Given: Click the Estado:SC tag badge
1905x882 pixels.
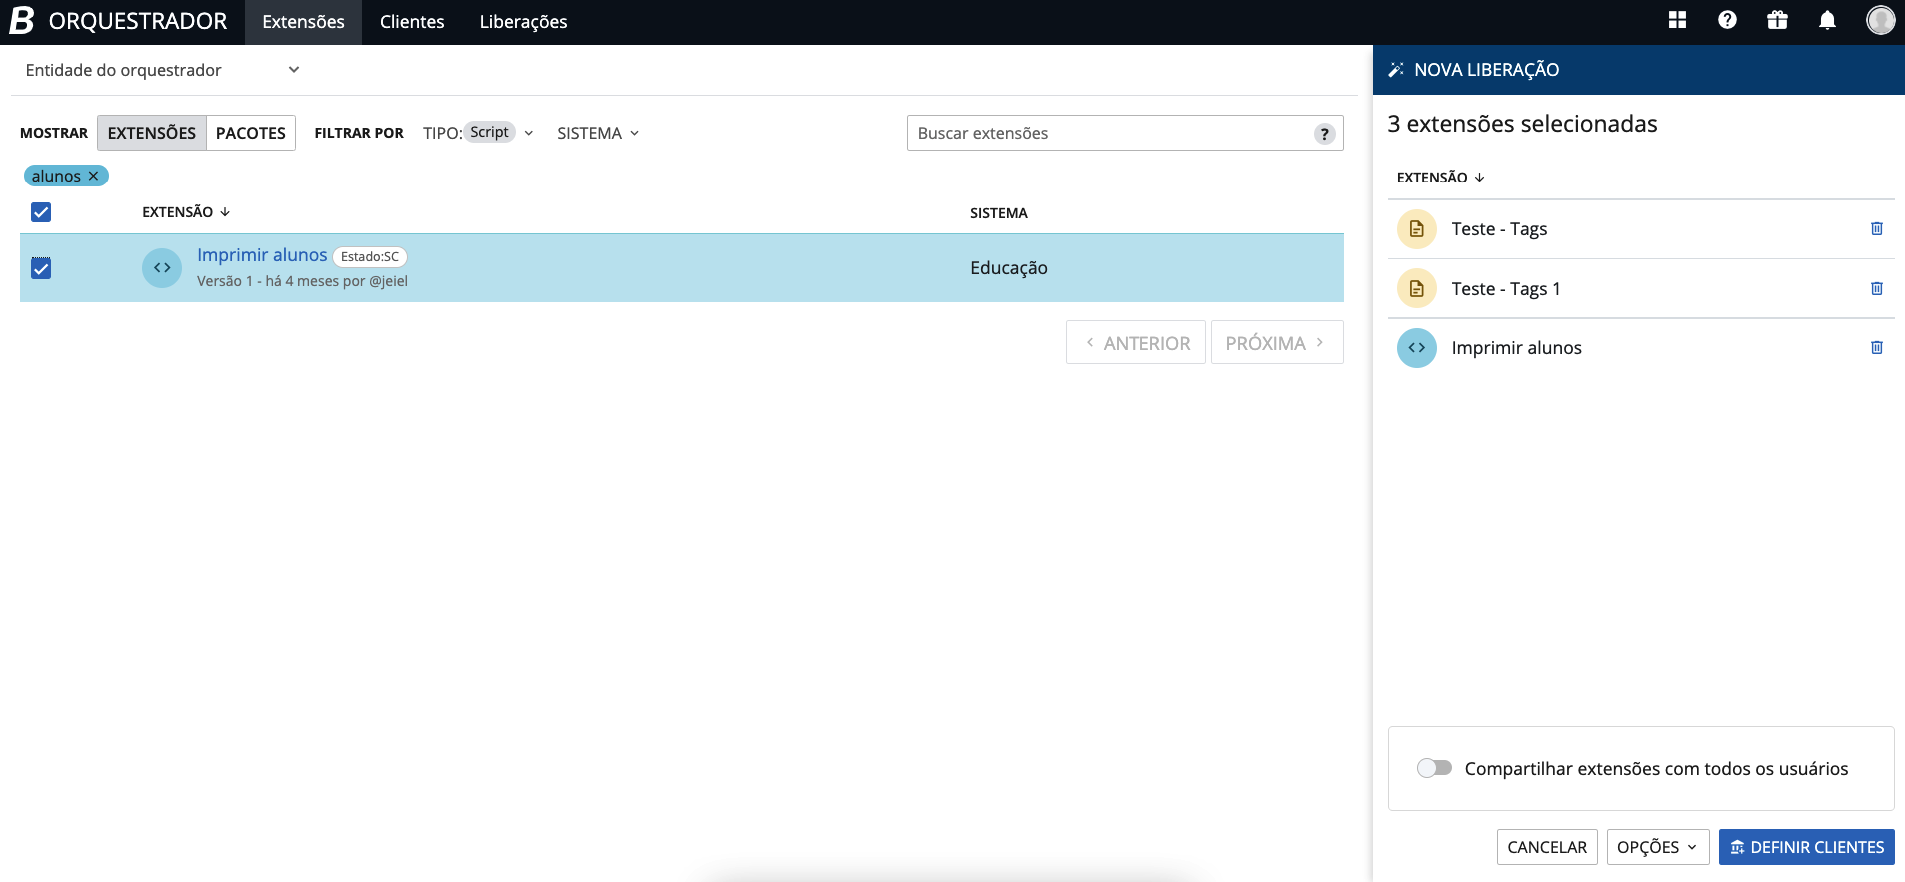Looking at the screenshot, I should pyautogui.click(x=370, y=257).
